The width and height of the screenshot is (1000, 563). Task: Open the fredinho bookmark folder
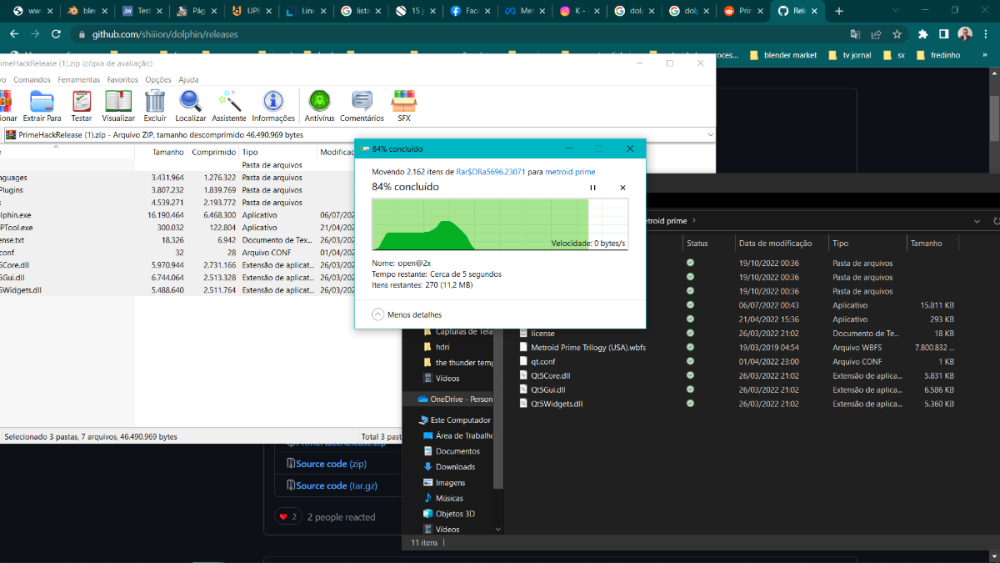tap(938, 55)
